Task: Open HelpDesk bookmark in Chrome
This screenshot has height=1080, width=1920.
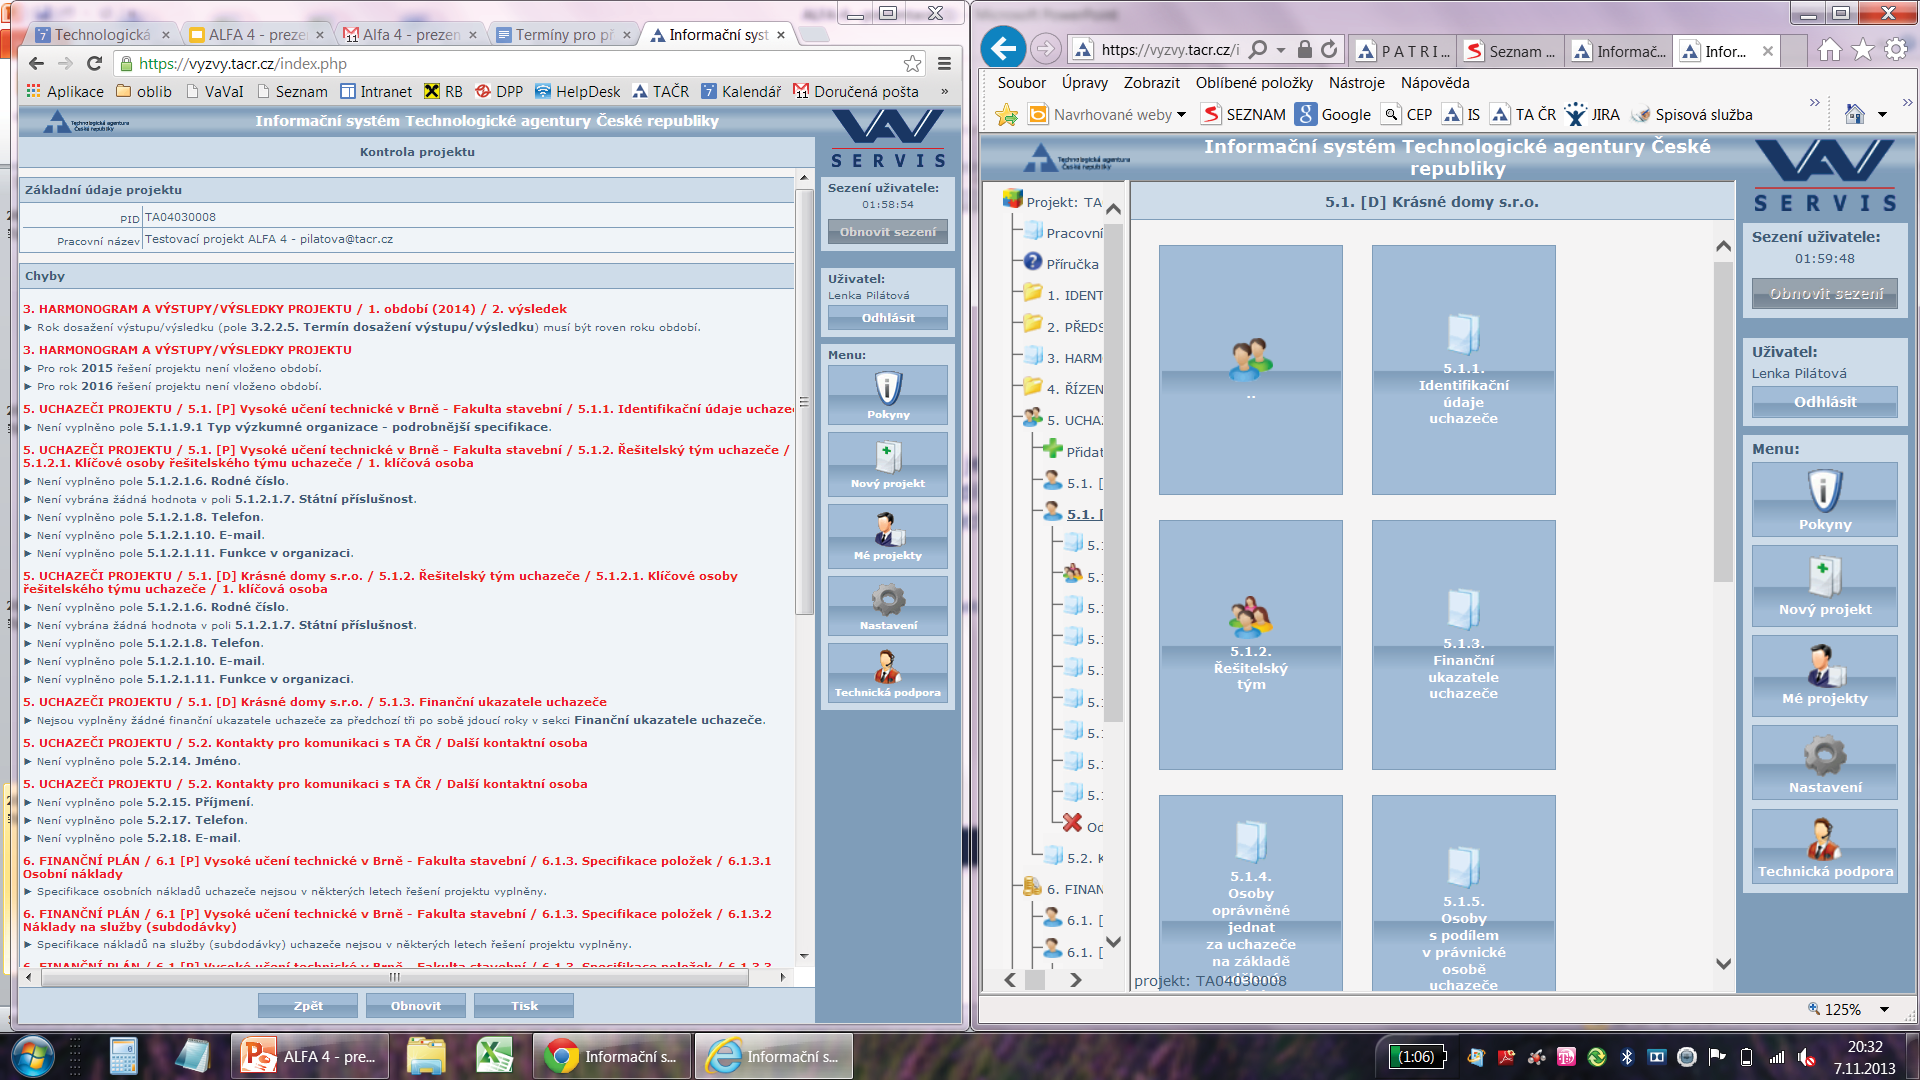Action: click(577, 91)
